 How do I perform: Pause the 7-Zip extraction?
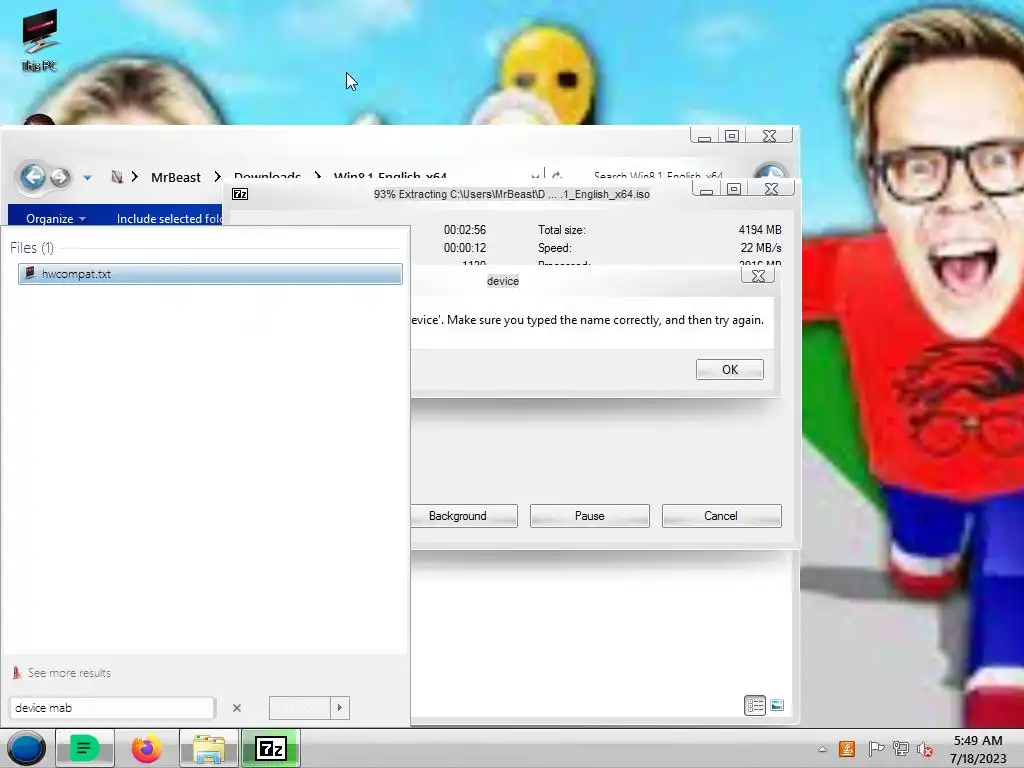[x=590, y=516]
